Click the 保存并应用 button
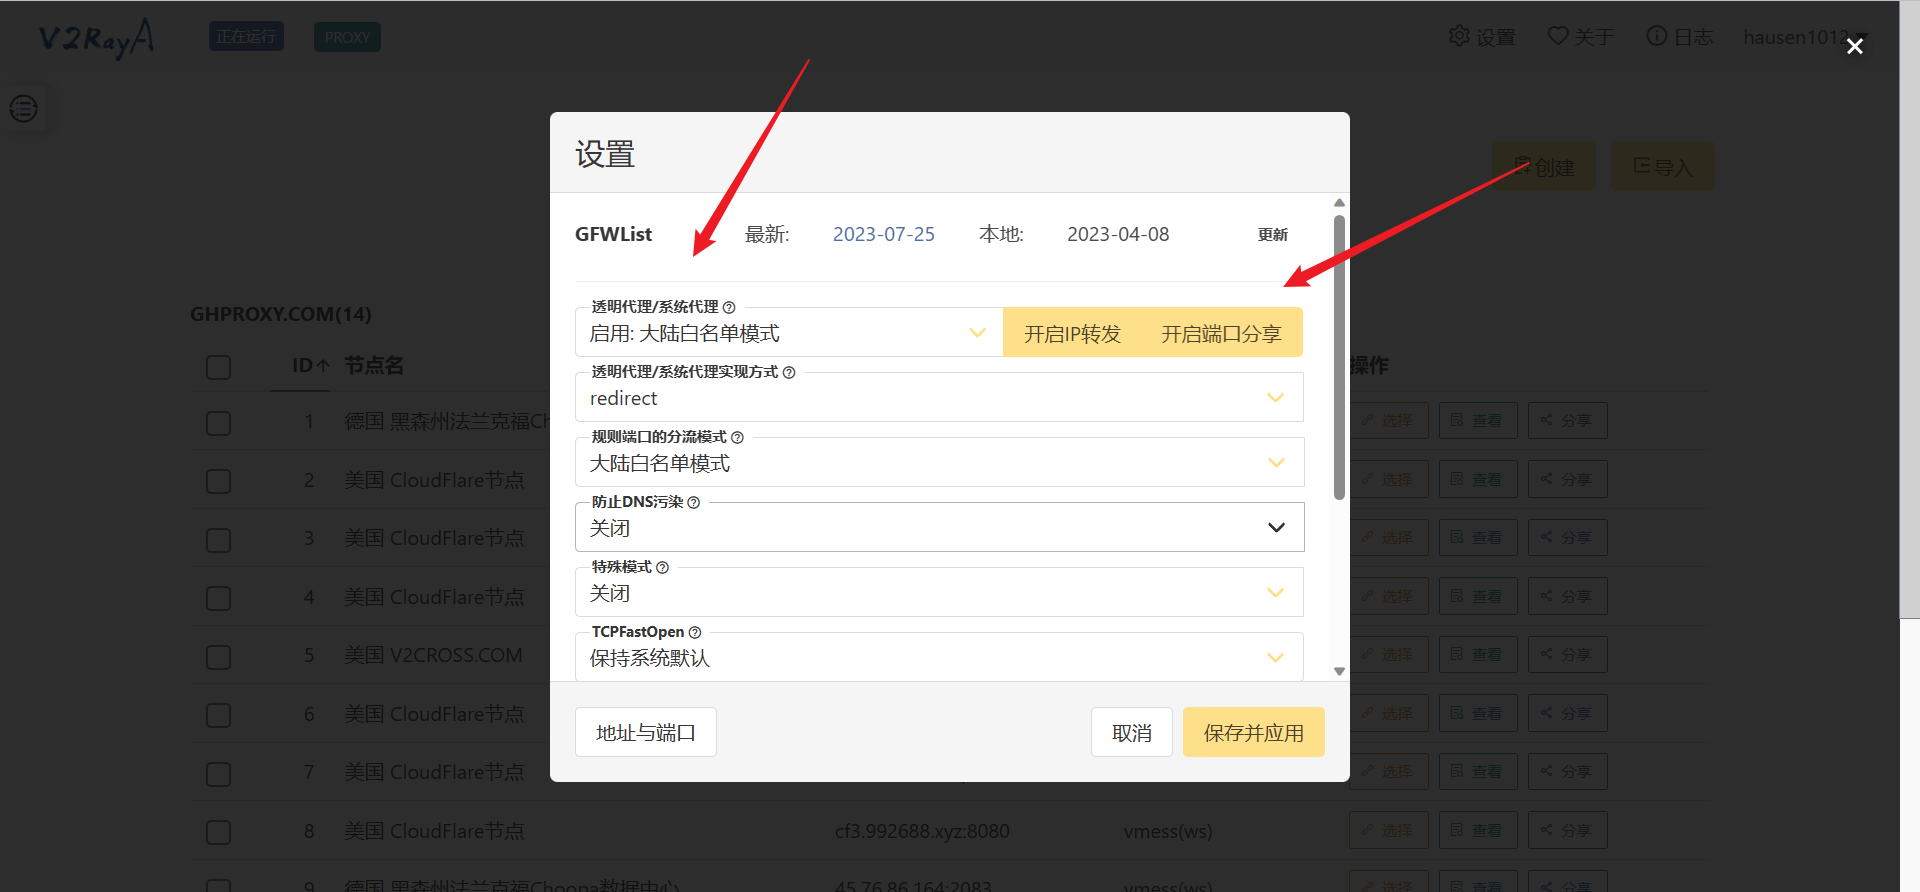The image size is (1920, 892). tap(1253, 733)
